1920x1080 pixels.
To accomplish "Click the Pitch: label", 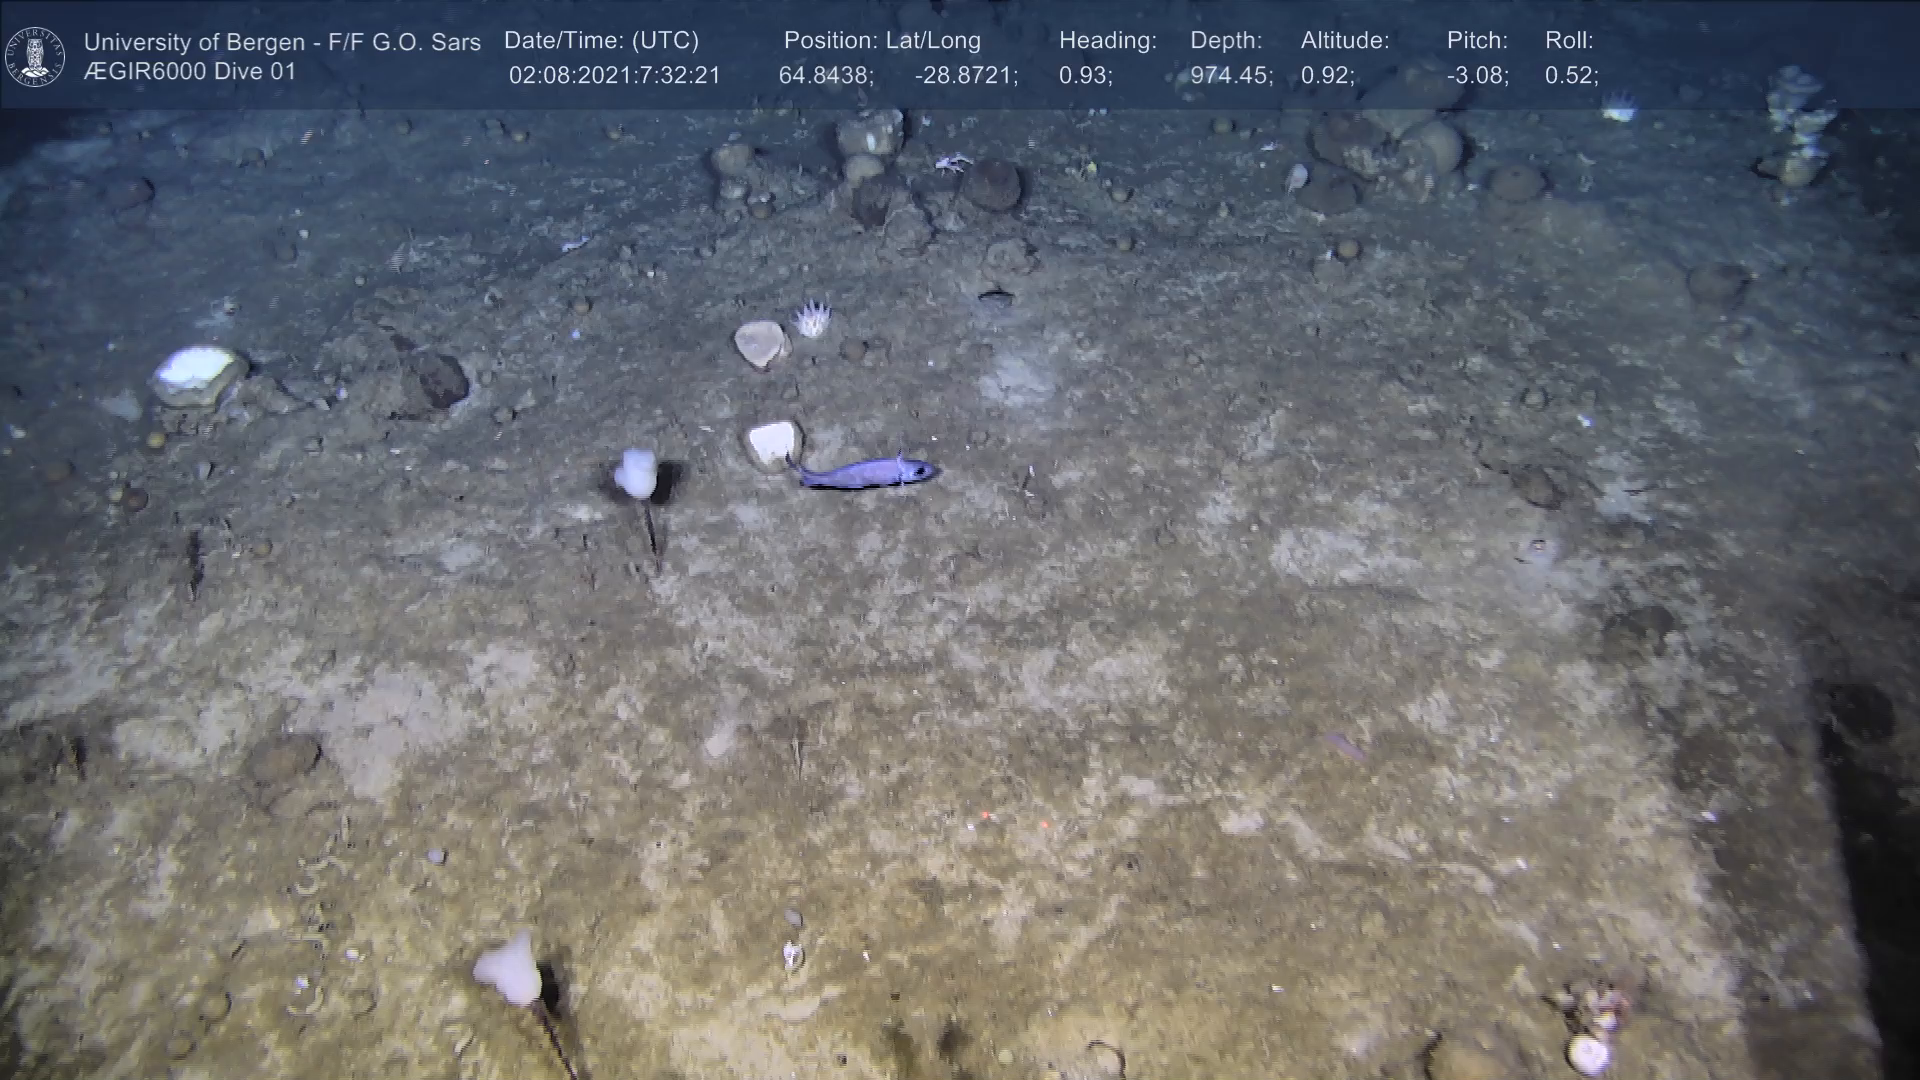I will (1477, 41).
